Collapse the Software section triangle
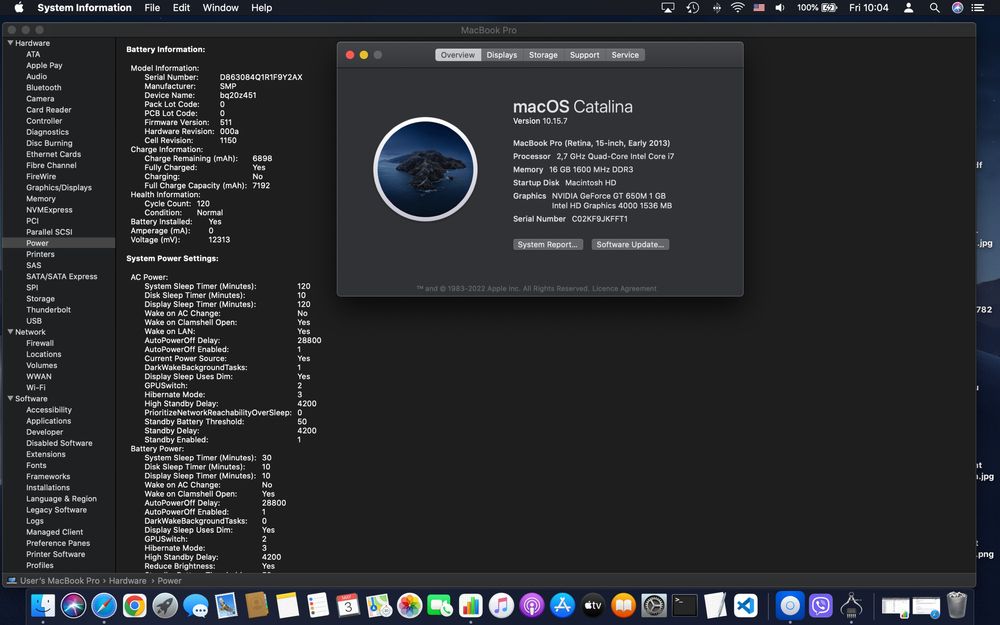 (x=10, y=398)
